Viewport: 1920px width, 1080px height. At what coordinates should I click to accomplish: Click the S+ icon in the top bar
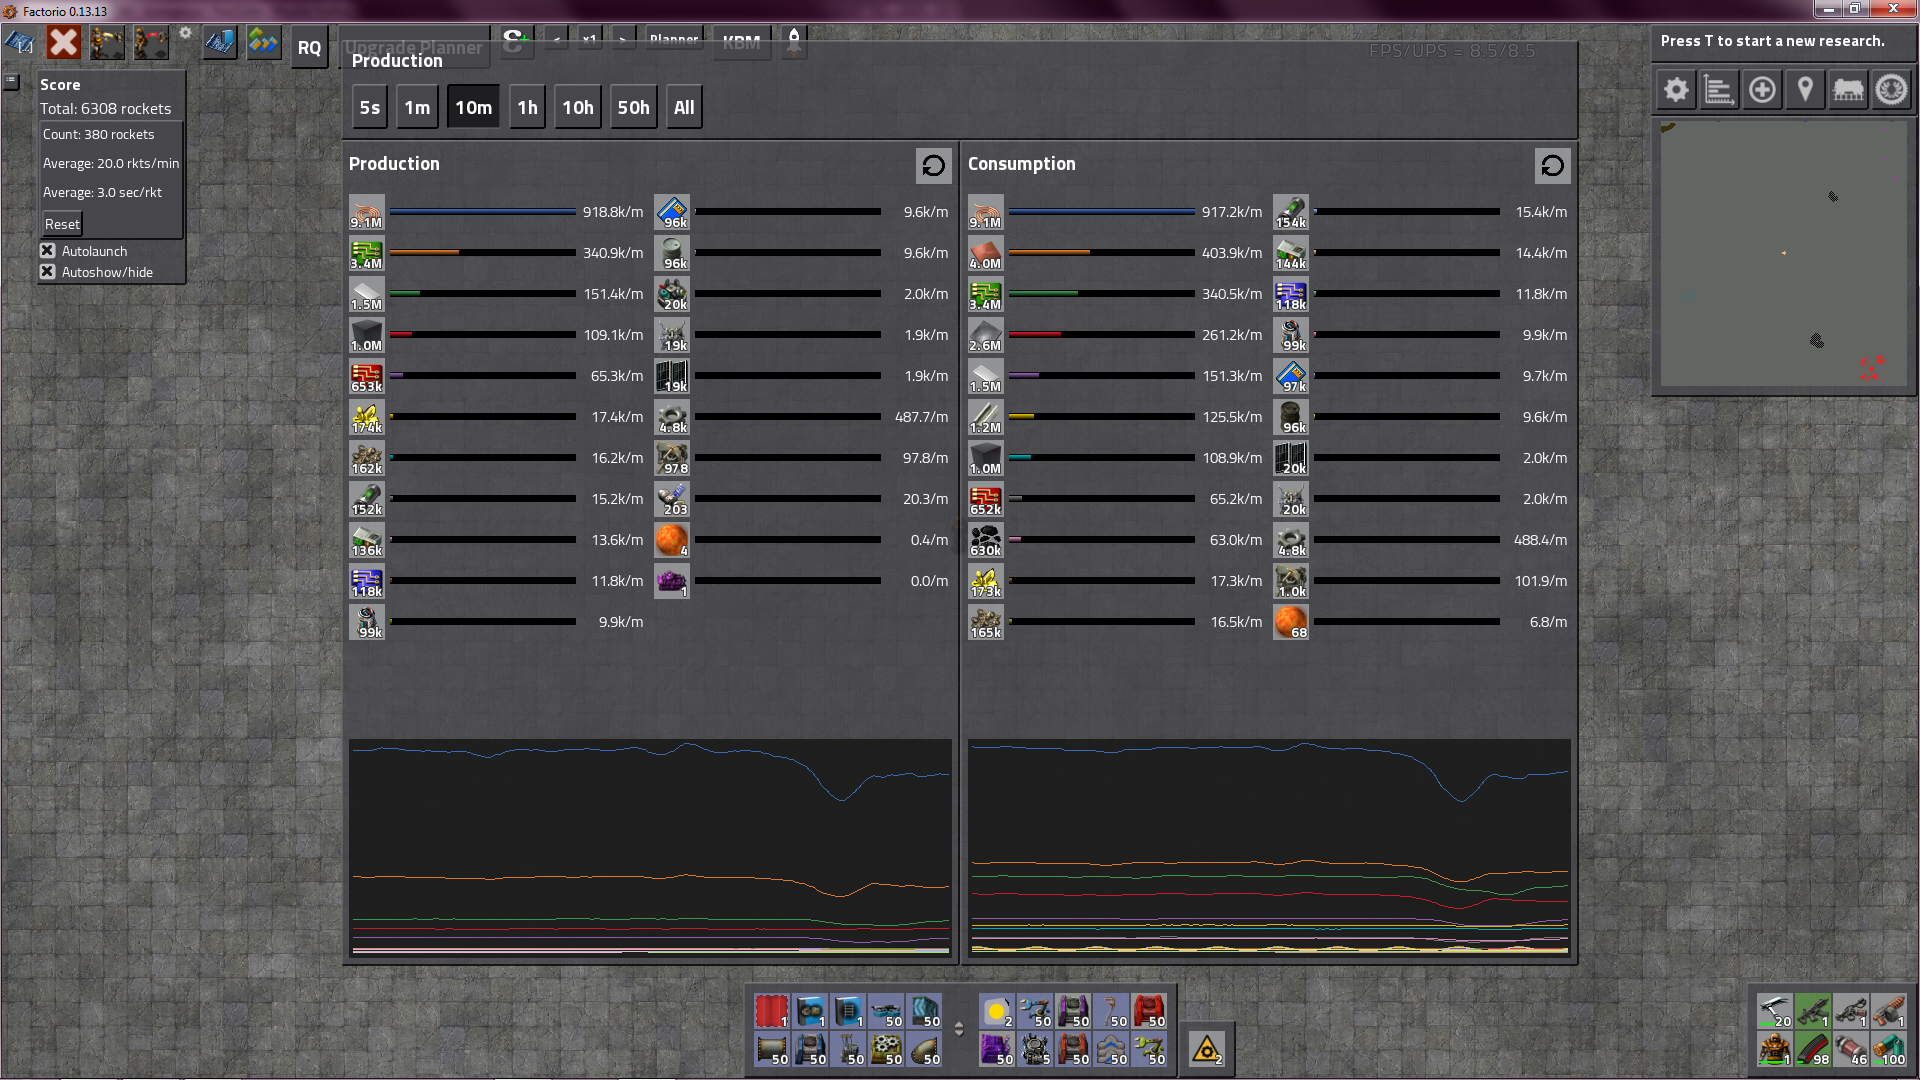(516, 42)
